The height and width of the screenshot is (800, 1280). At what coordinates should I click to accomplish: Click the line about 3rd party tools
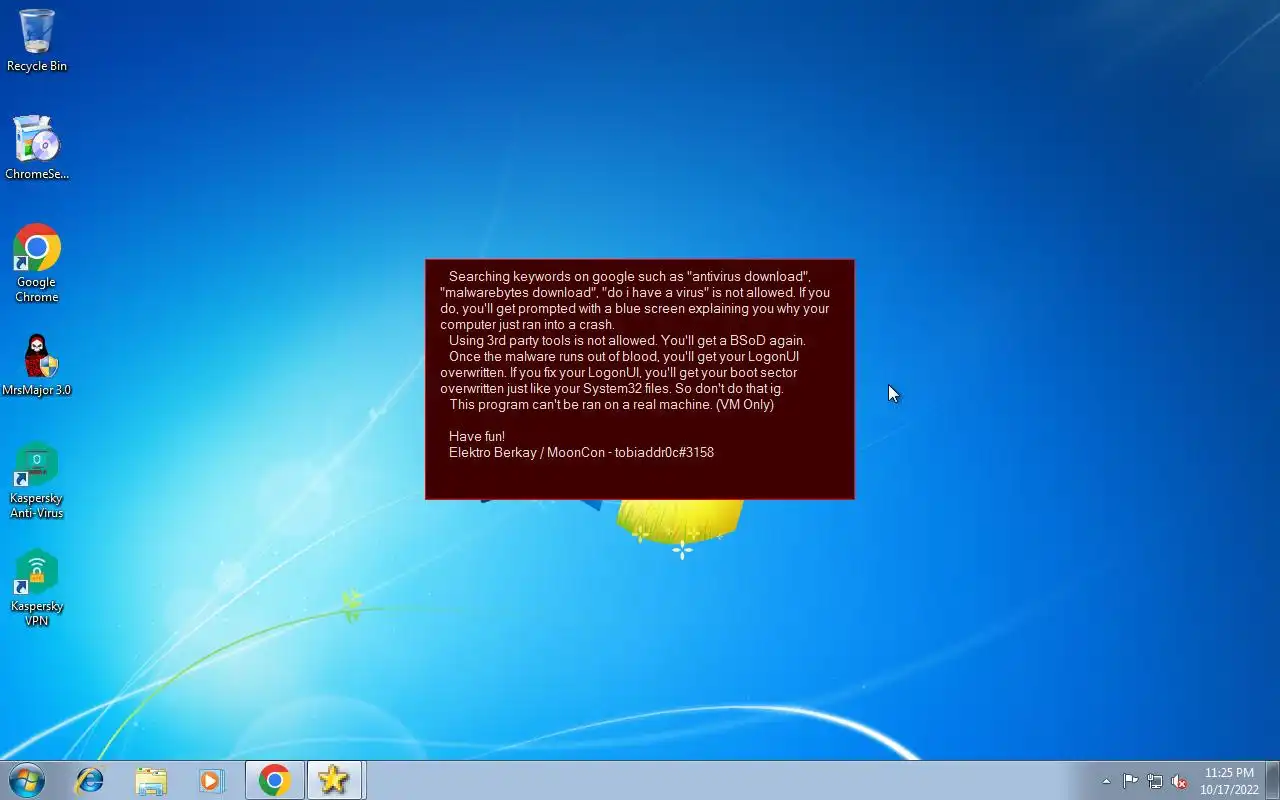627,340
